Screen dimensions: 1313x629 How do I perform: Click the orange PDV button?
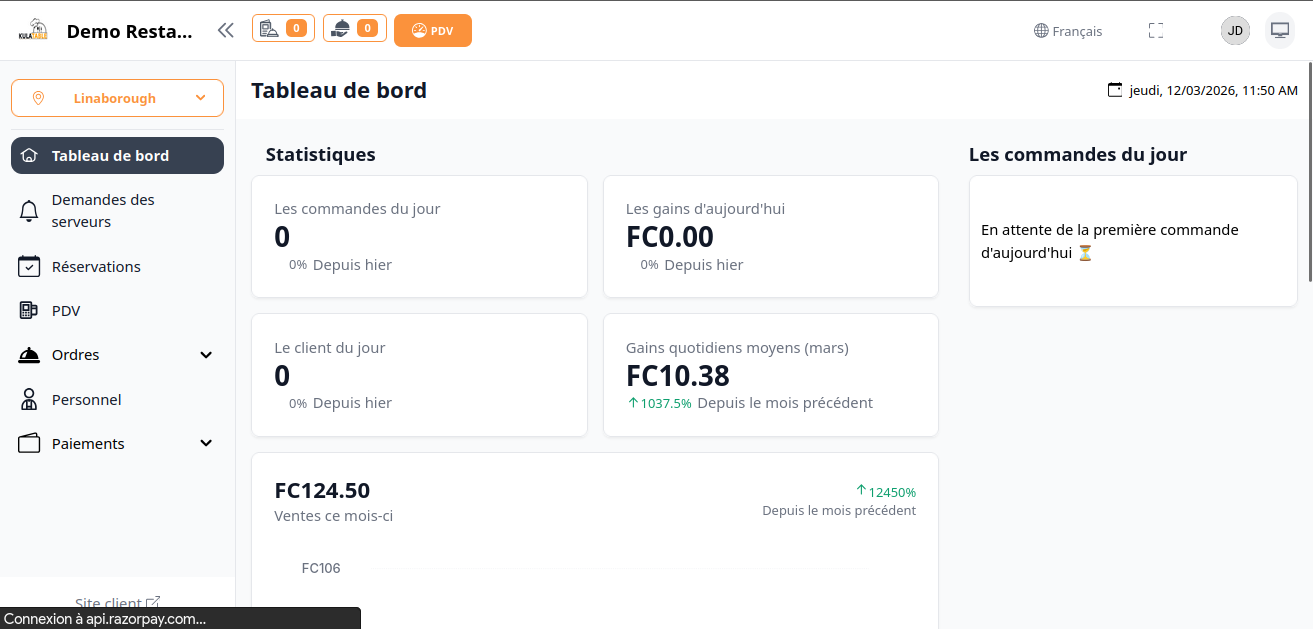coord(433,30)
